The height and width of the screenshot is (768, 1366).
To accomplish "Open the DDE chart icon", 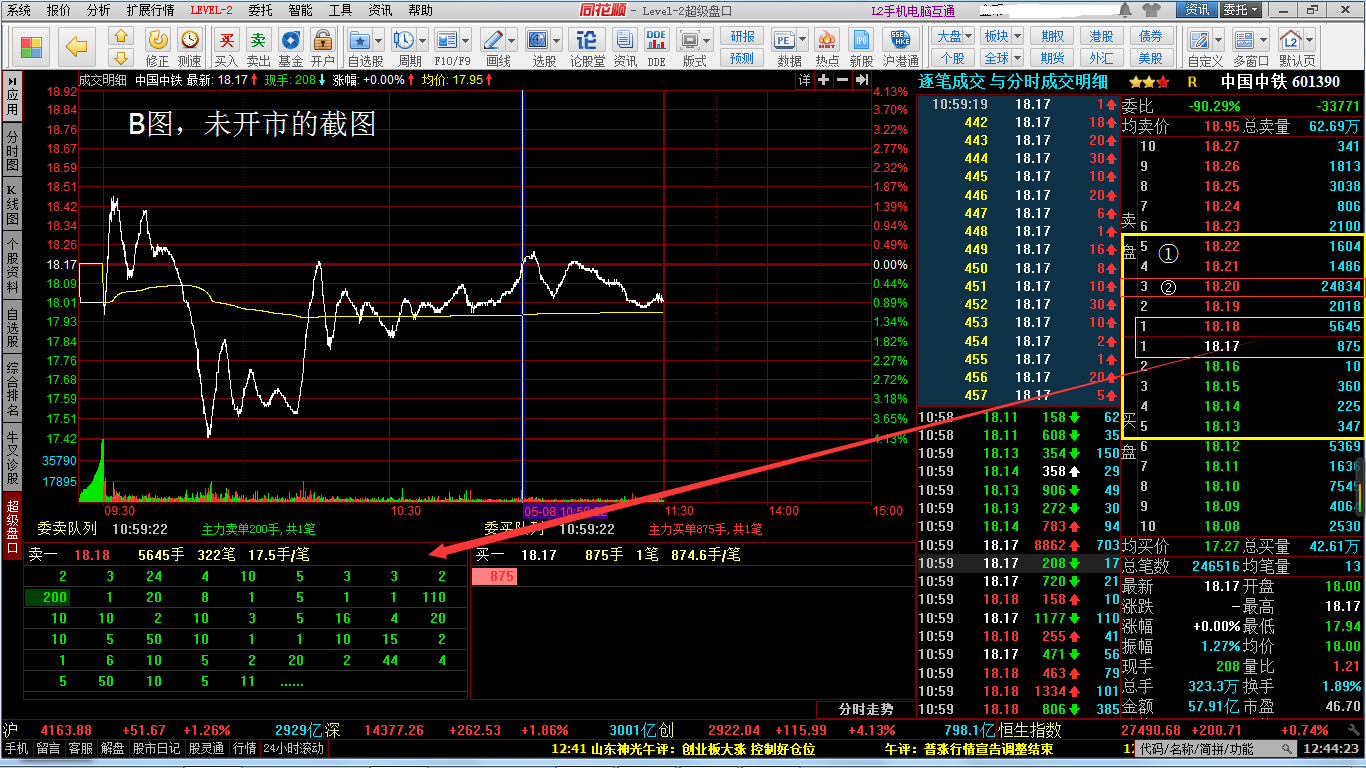I will [656, 40].
